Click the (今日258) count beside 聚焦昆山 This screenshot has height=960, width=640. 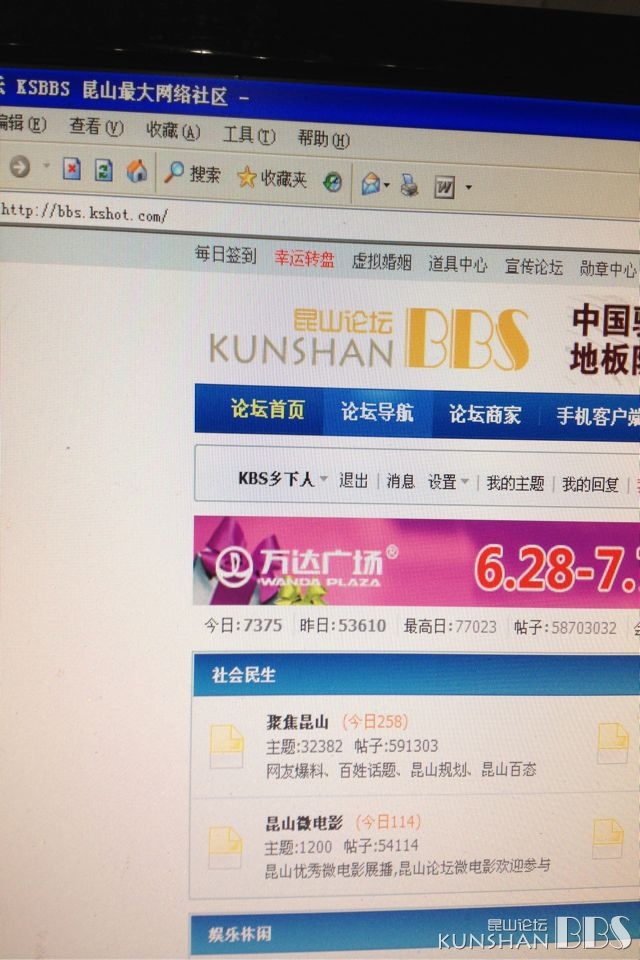tap(375, 721)
